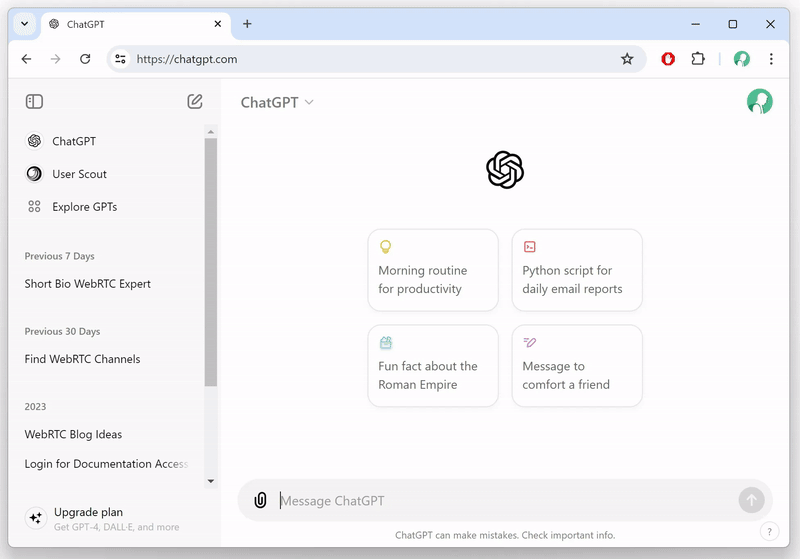The image size is (800, 559).
Task: Click the pencil icon on comfort a friend card
Action: pos(530,342)
